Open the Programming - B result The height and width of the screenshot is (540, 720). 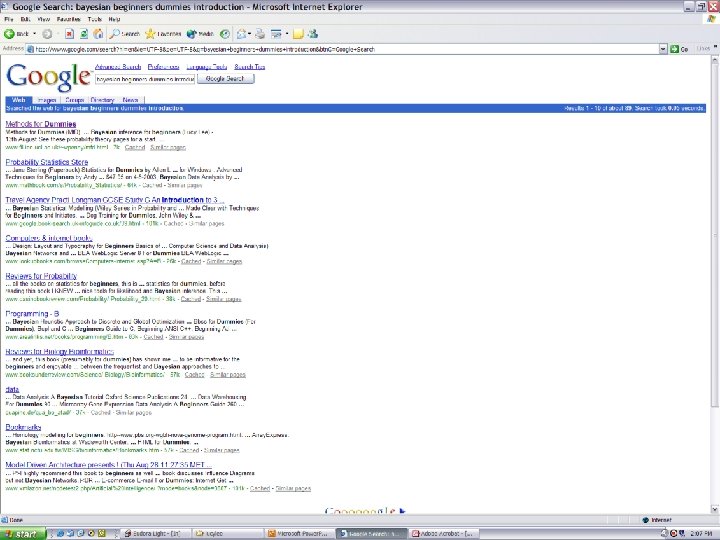pos(32,314)
